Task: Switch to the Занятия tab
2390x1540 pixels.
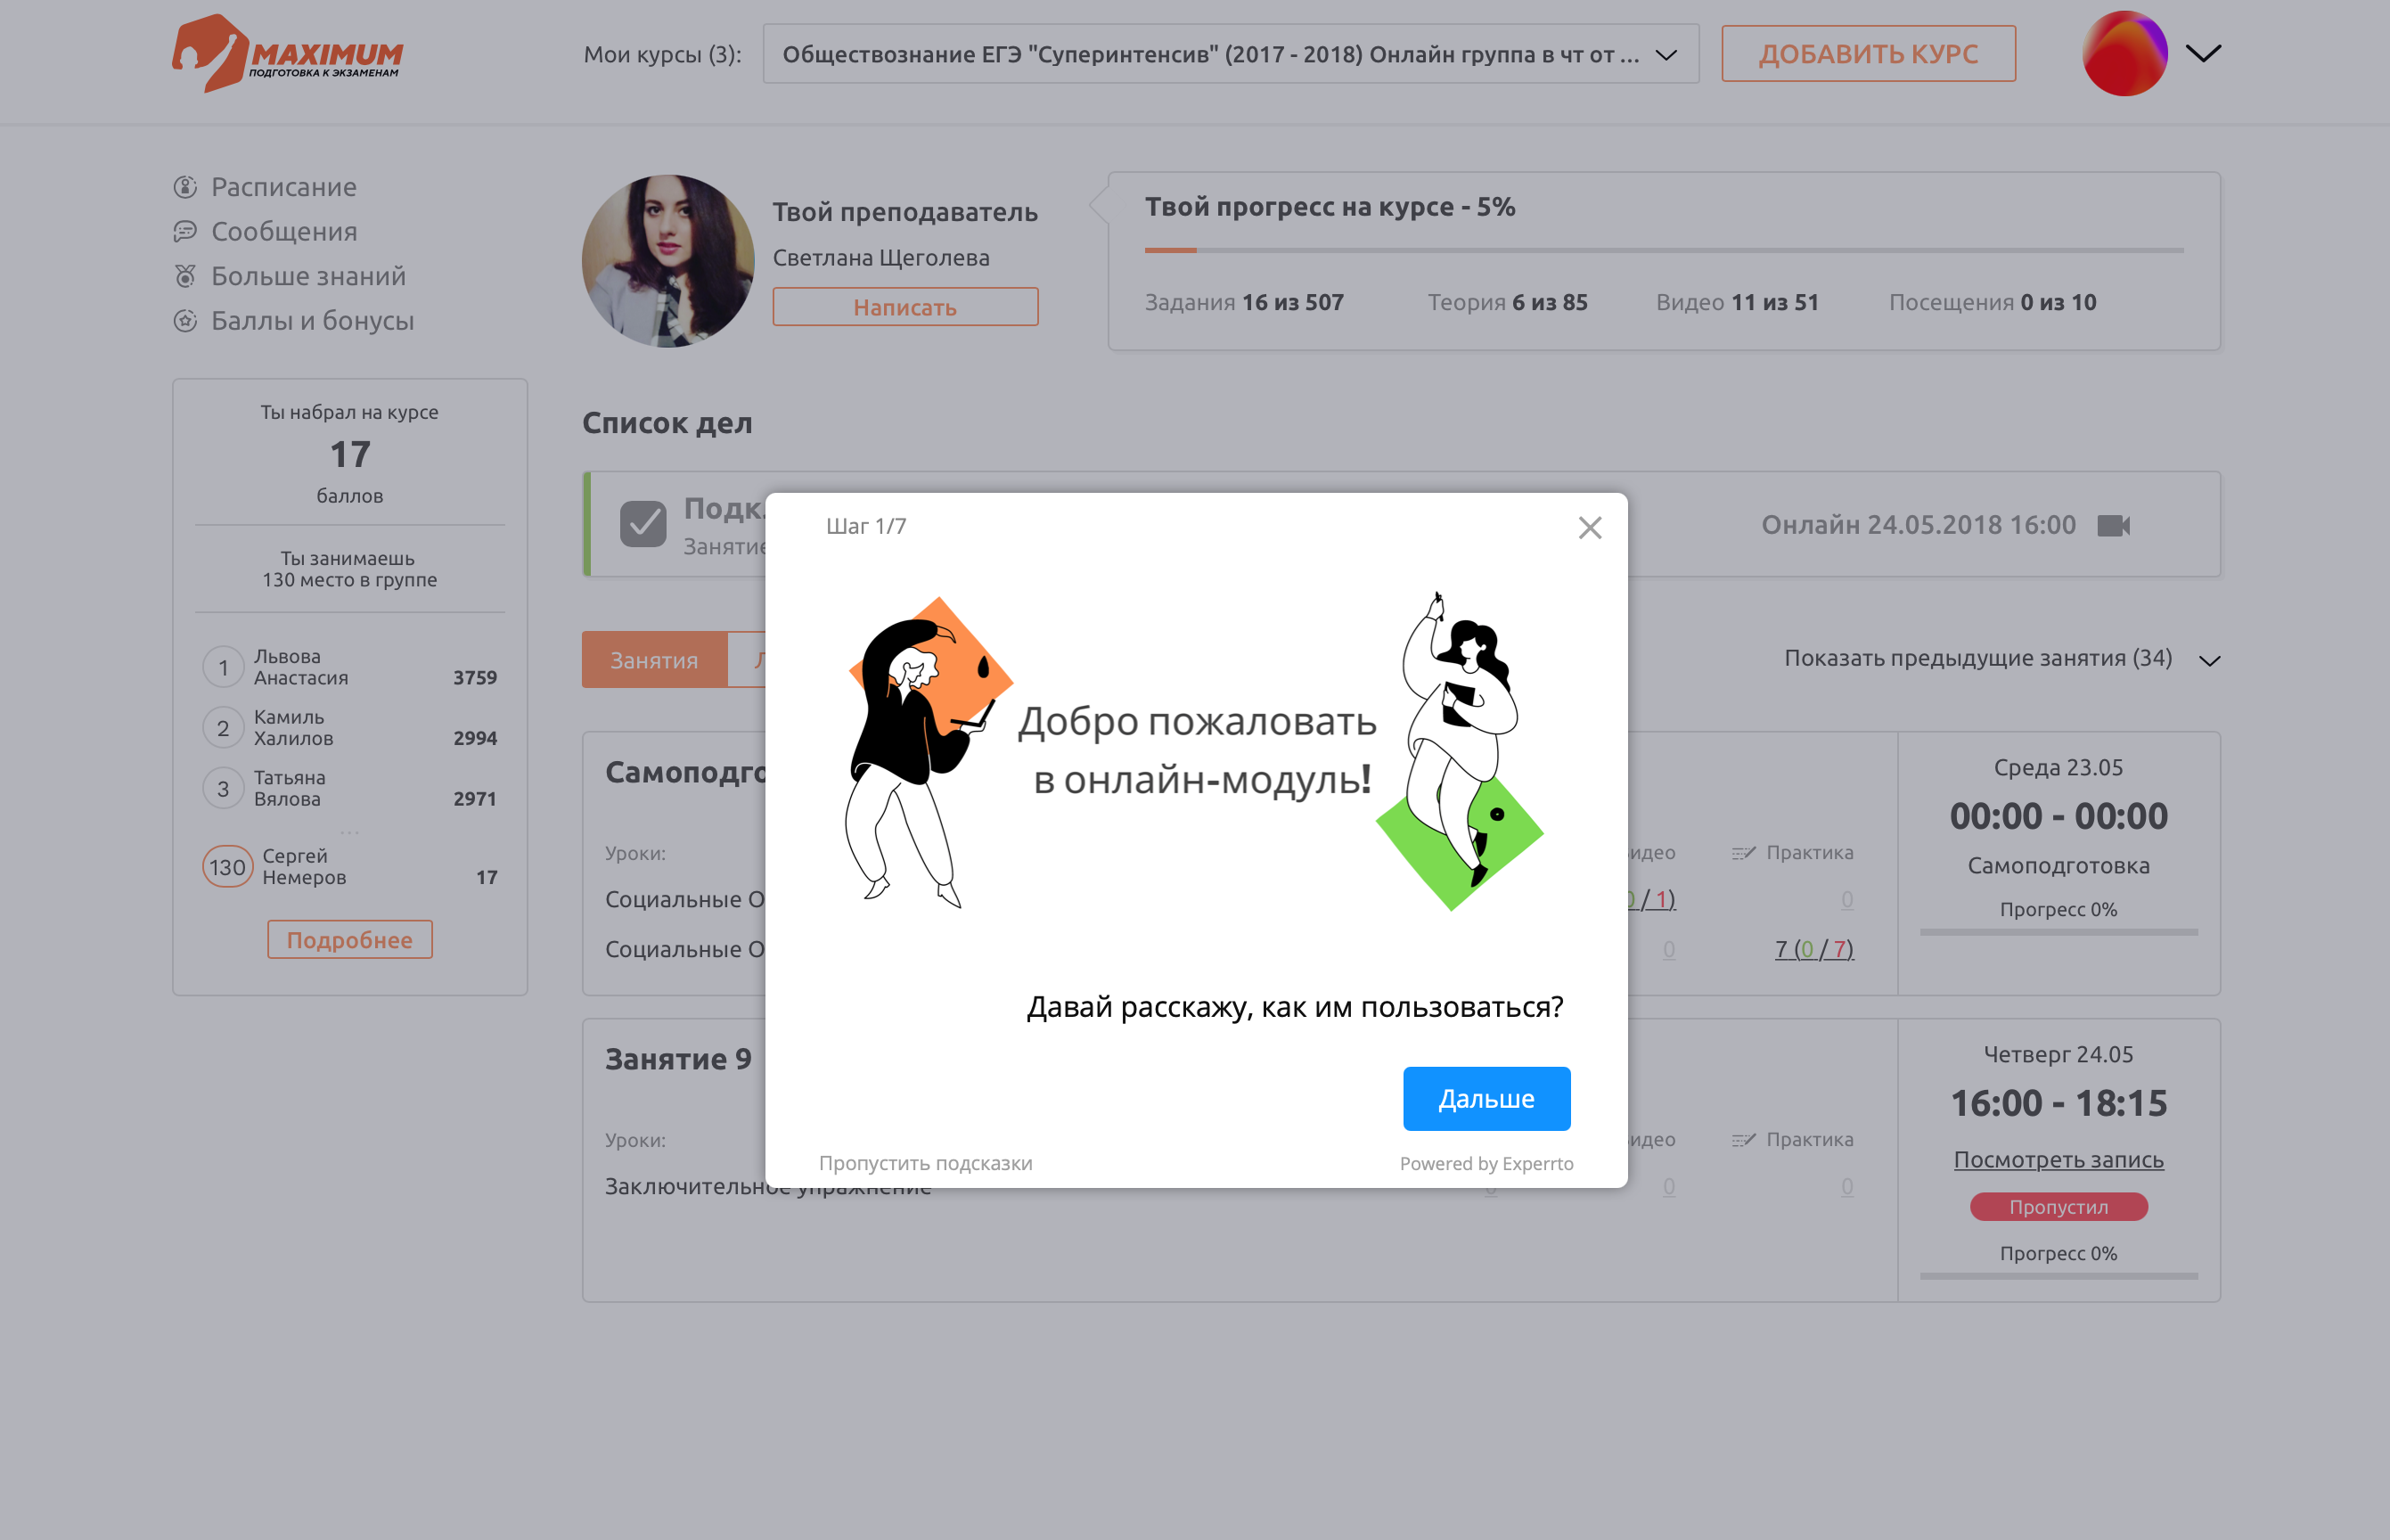Action: pos(654,660)
